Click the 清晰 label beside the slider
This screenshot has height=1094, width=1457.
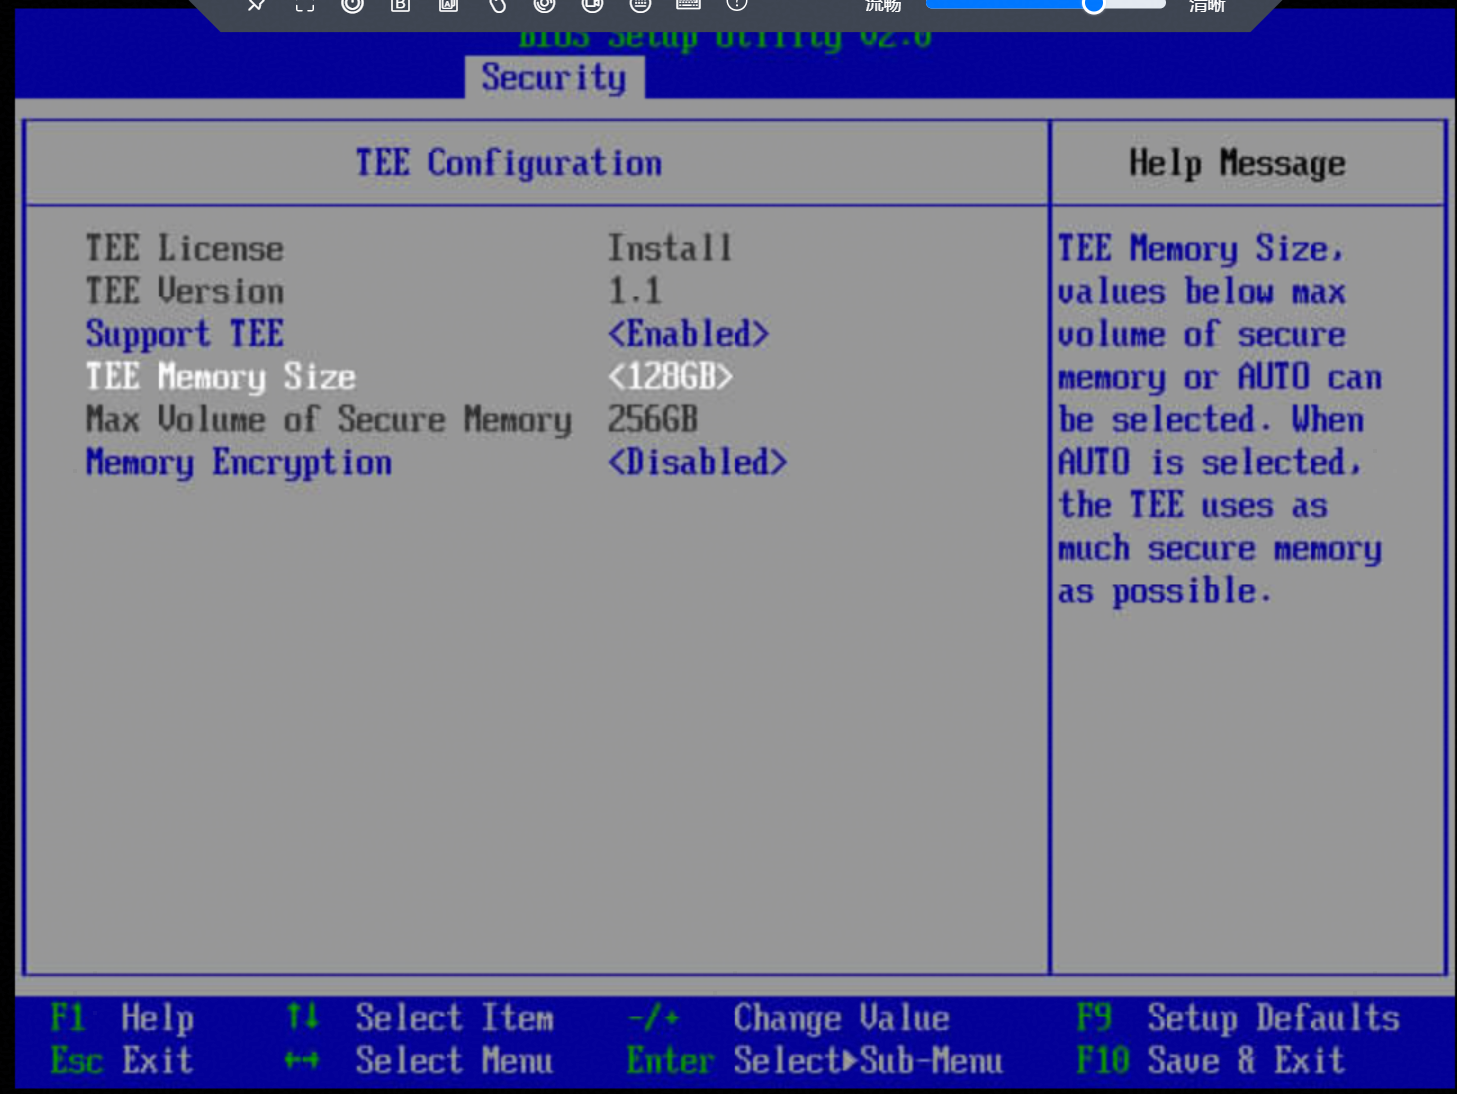pyautogui.click(x=1207, y=6)
